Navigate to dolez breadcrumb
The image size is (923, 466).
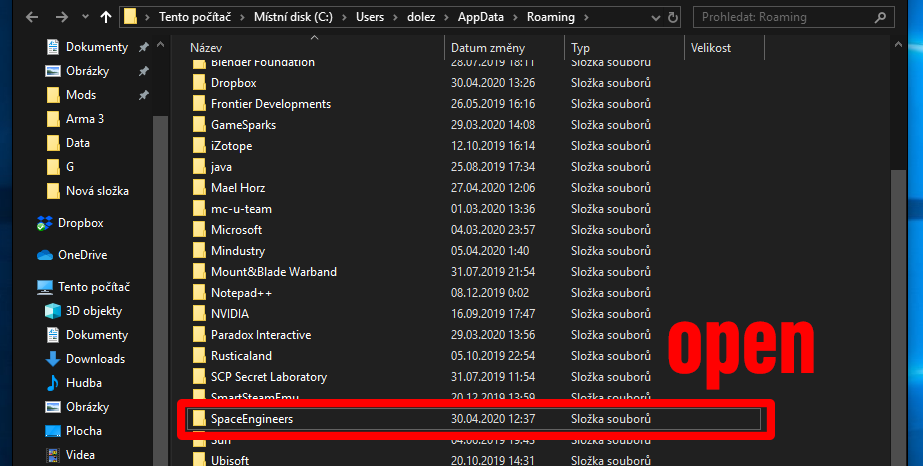pyautogui.click(x=421, y=17)
